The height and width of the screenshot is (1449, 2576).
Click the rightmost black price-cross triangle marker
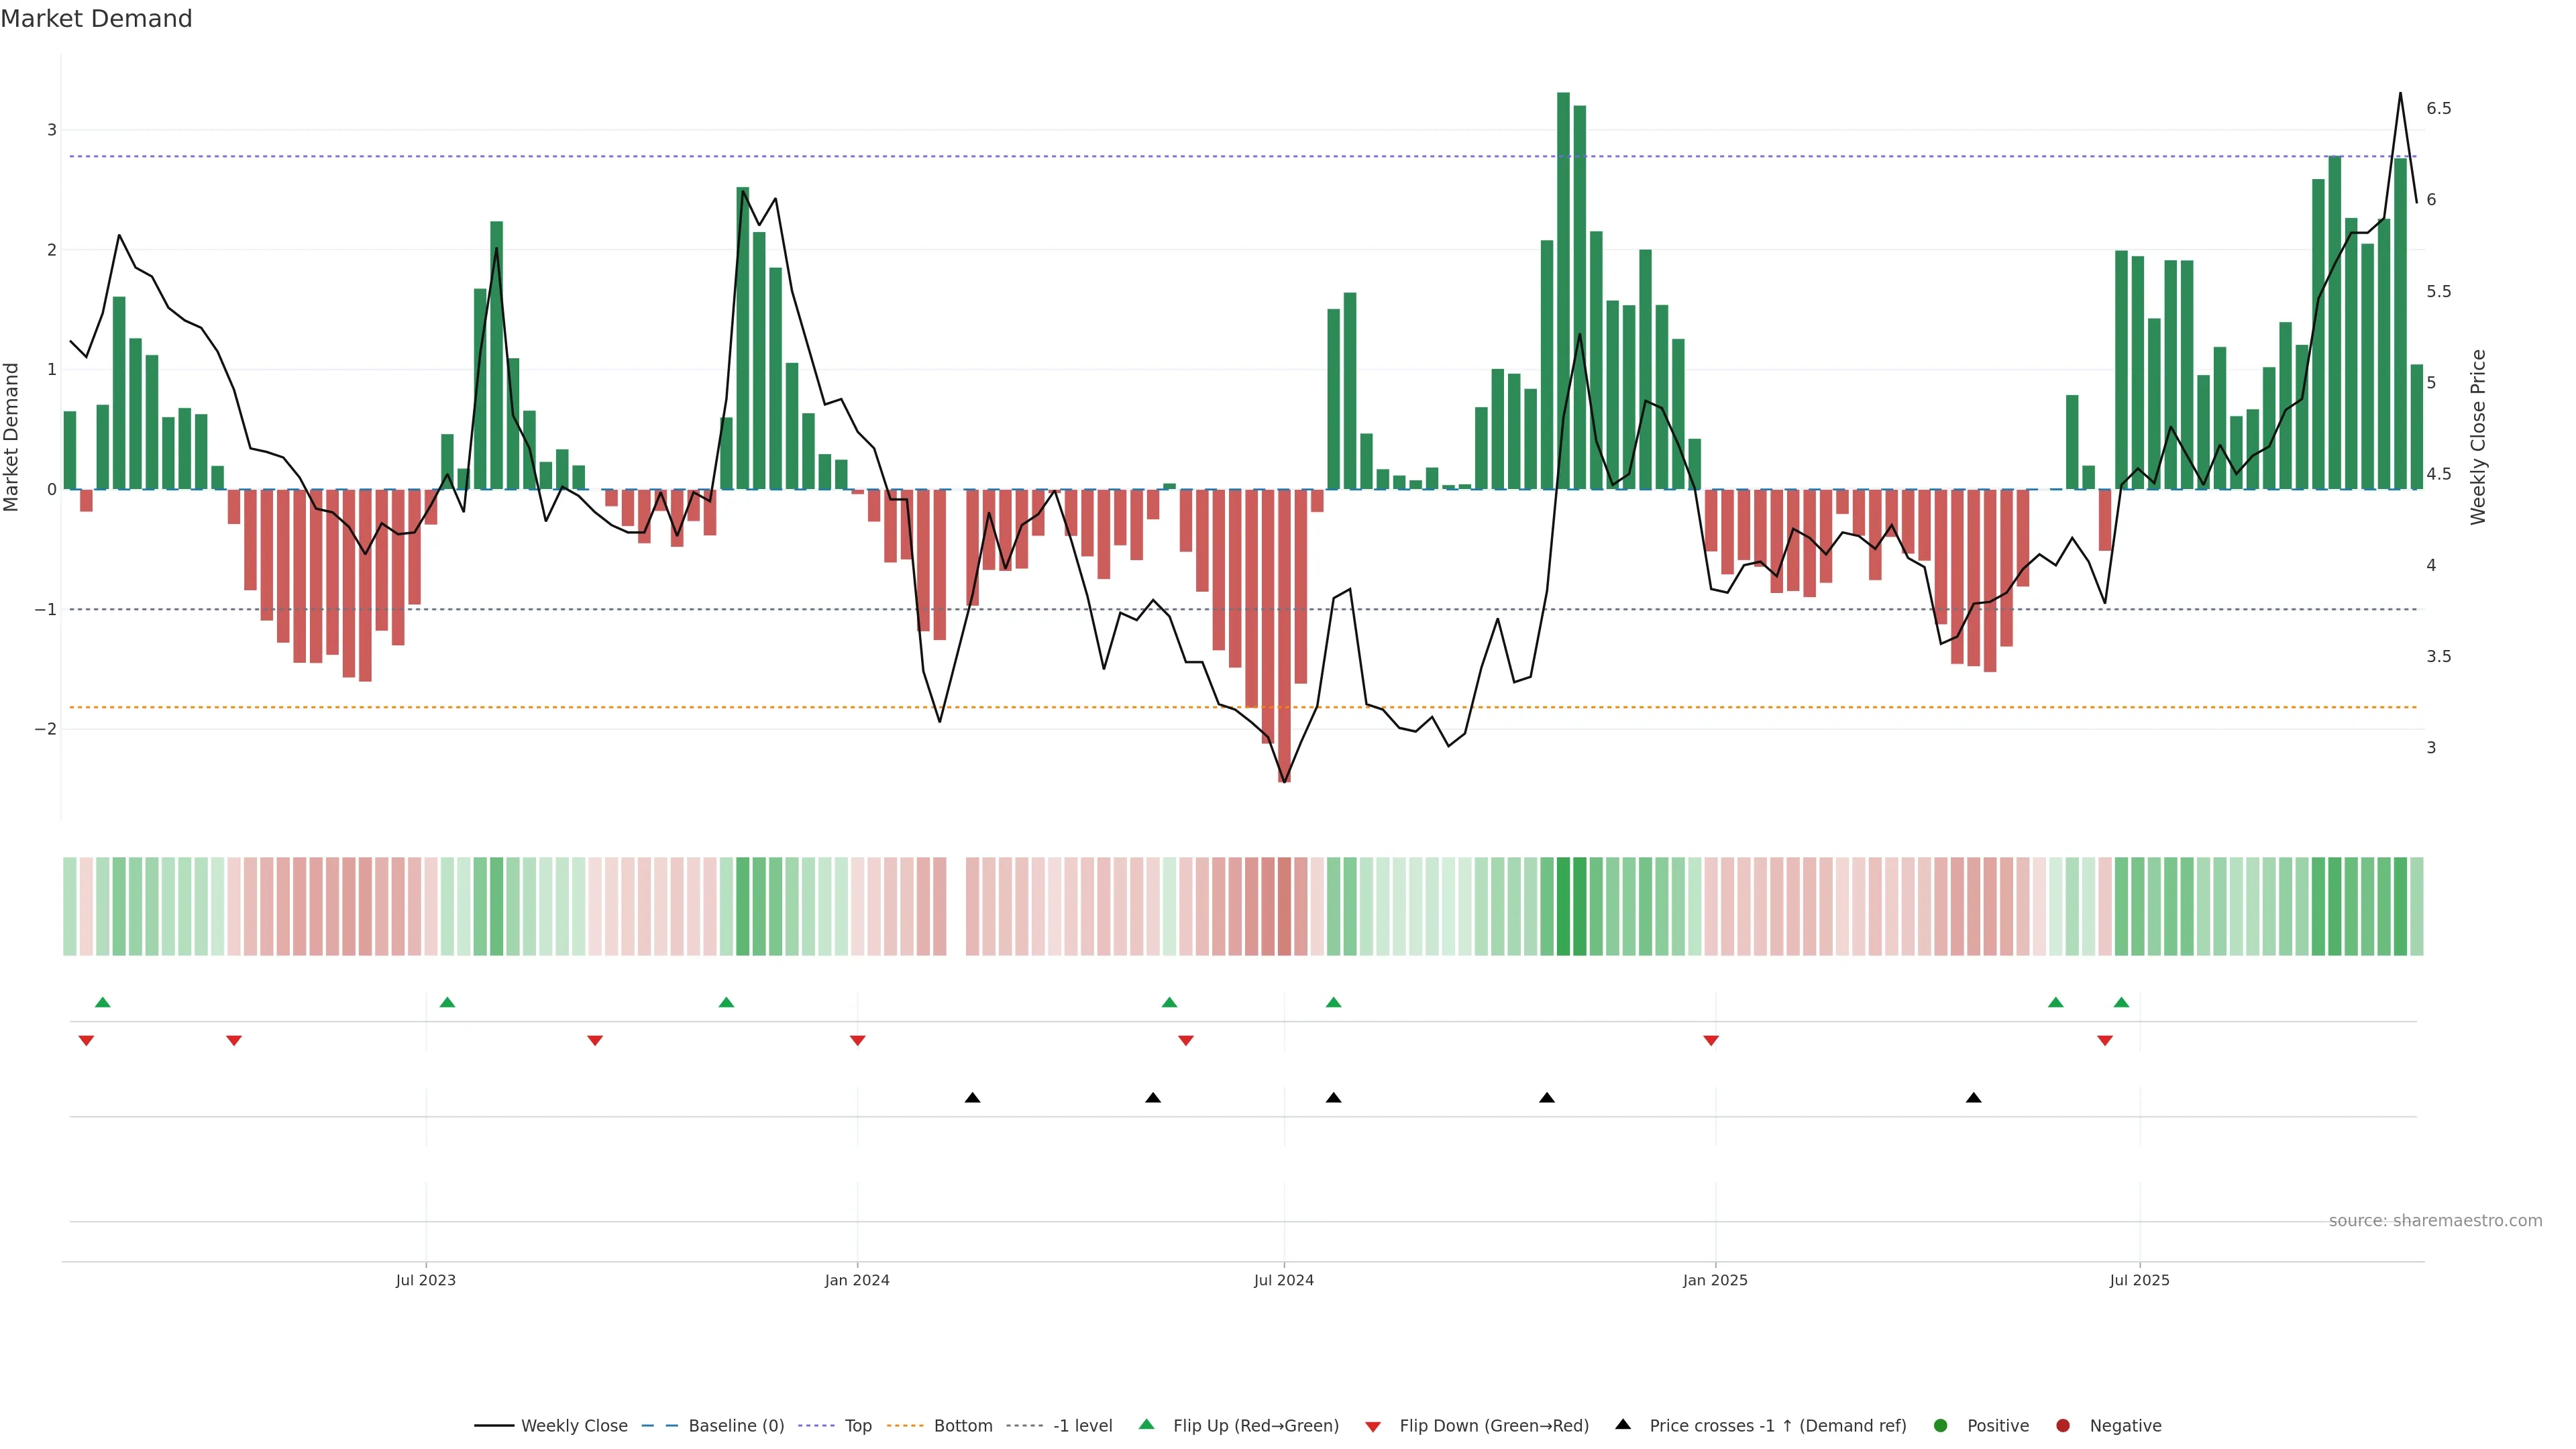pyautogui.click(x=1973, y=1098)
